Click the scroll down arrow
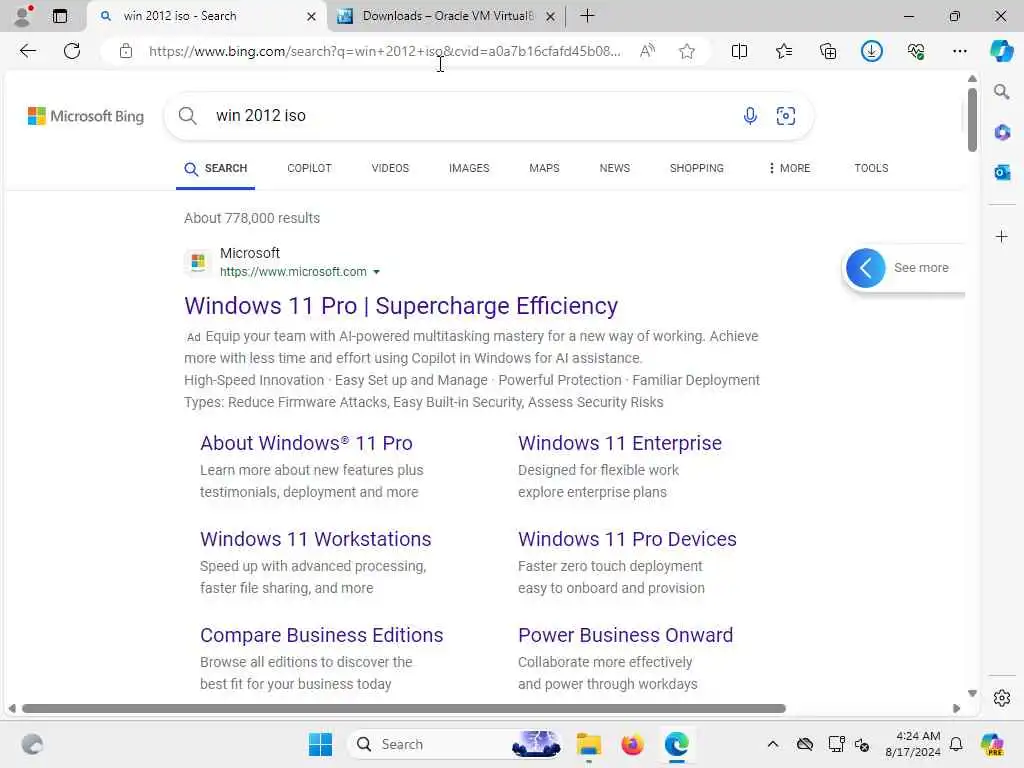The height and width of the screenshot is (768, 1024). coord(972,693)
